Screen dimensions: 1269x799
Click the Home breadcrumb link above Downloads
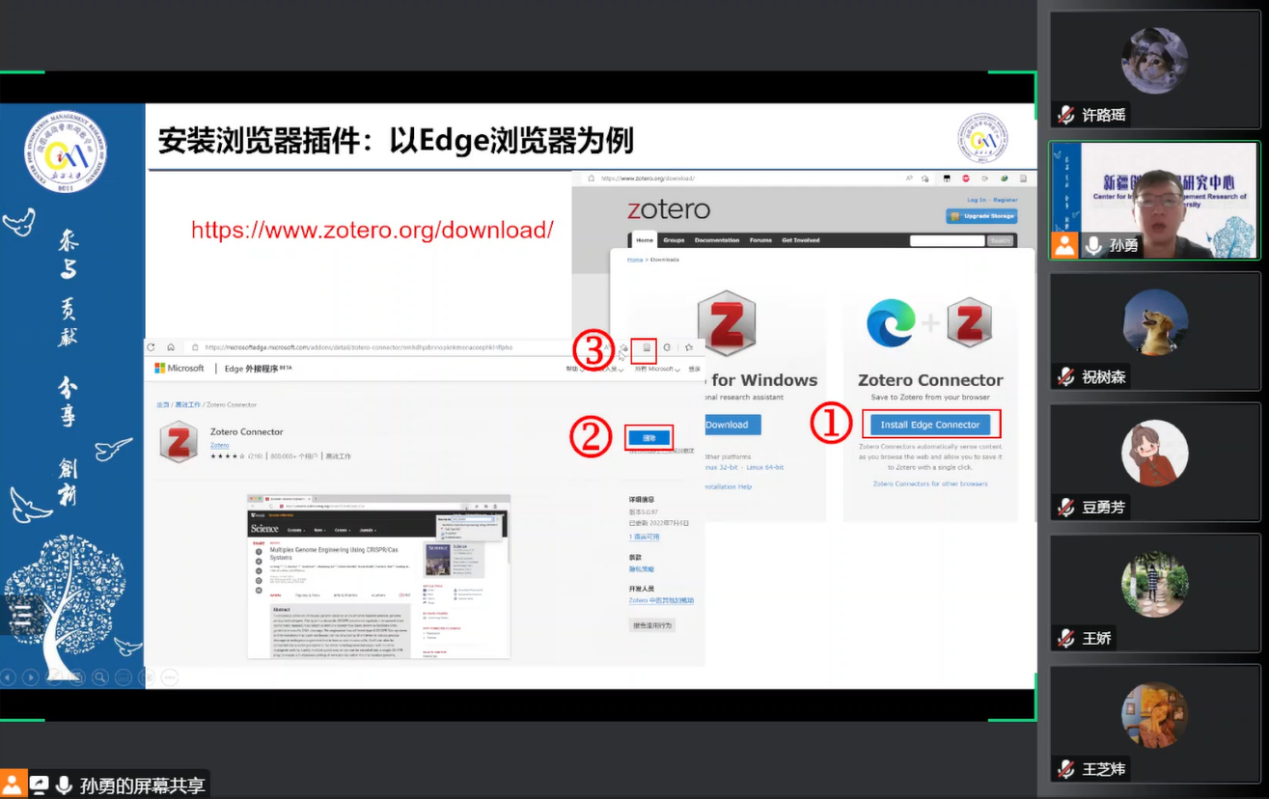pos(634,260)
